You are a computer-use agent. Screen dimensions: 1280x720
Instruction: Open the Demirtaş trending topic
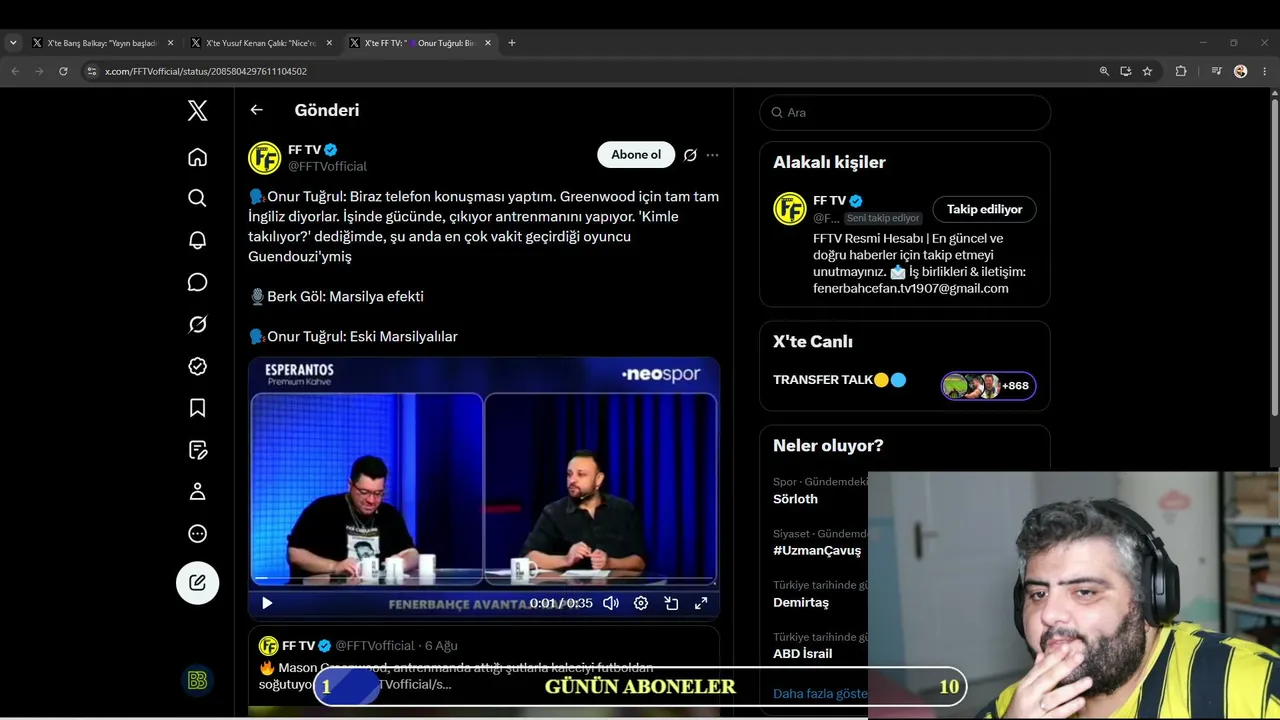tap(800, 602)
